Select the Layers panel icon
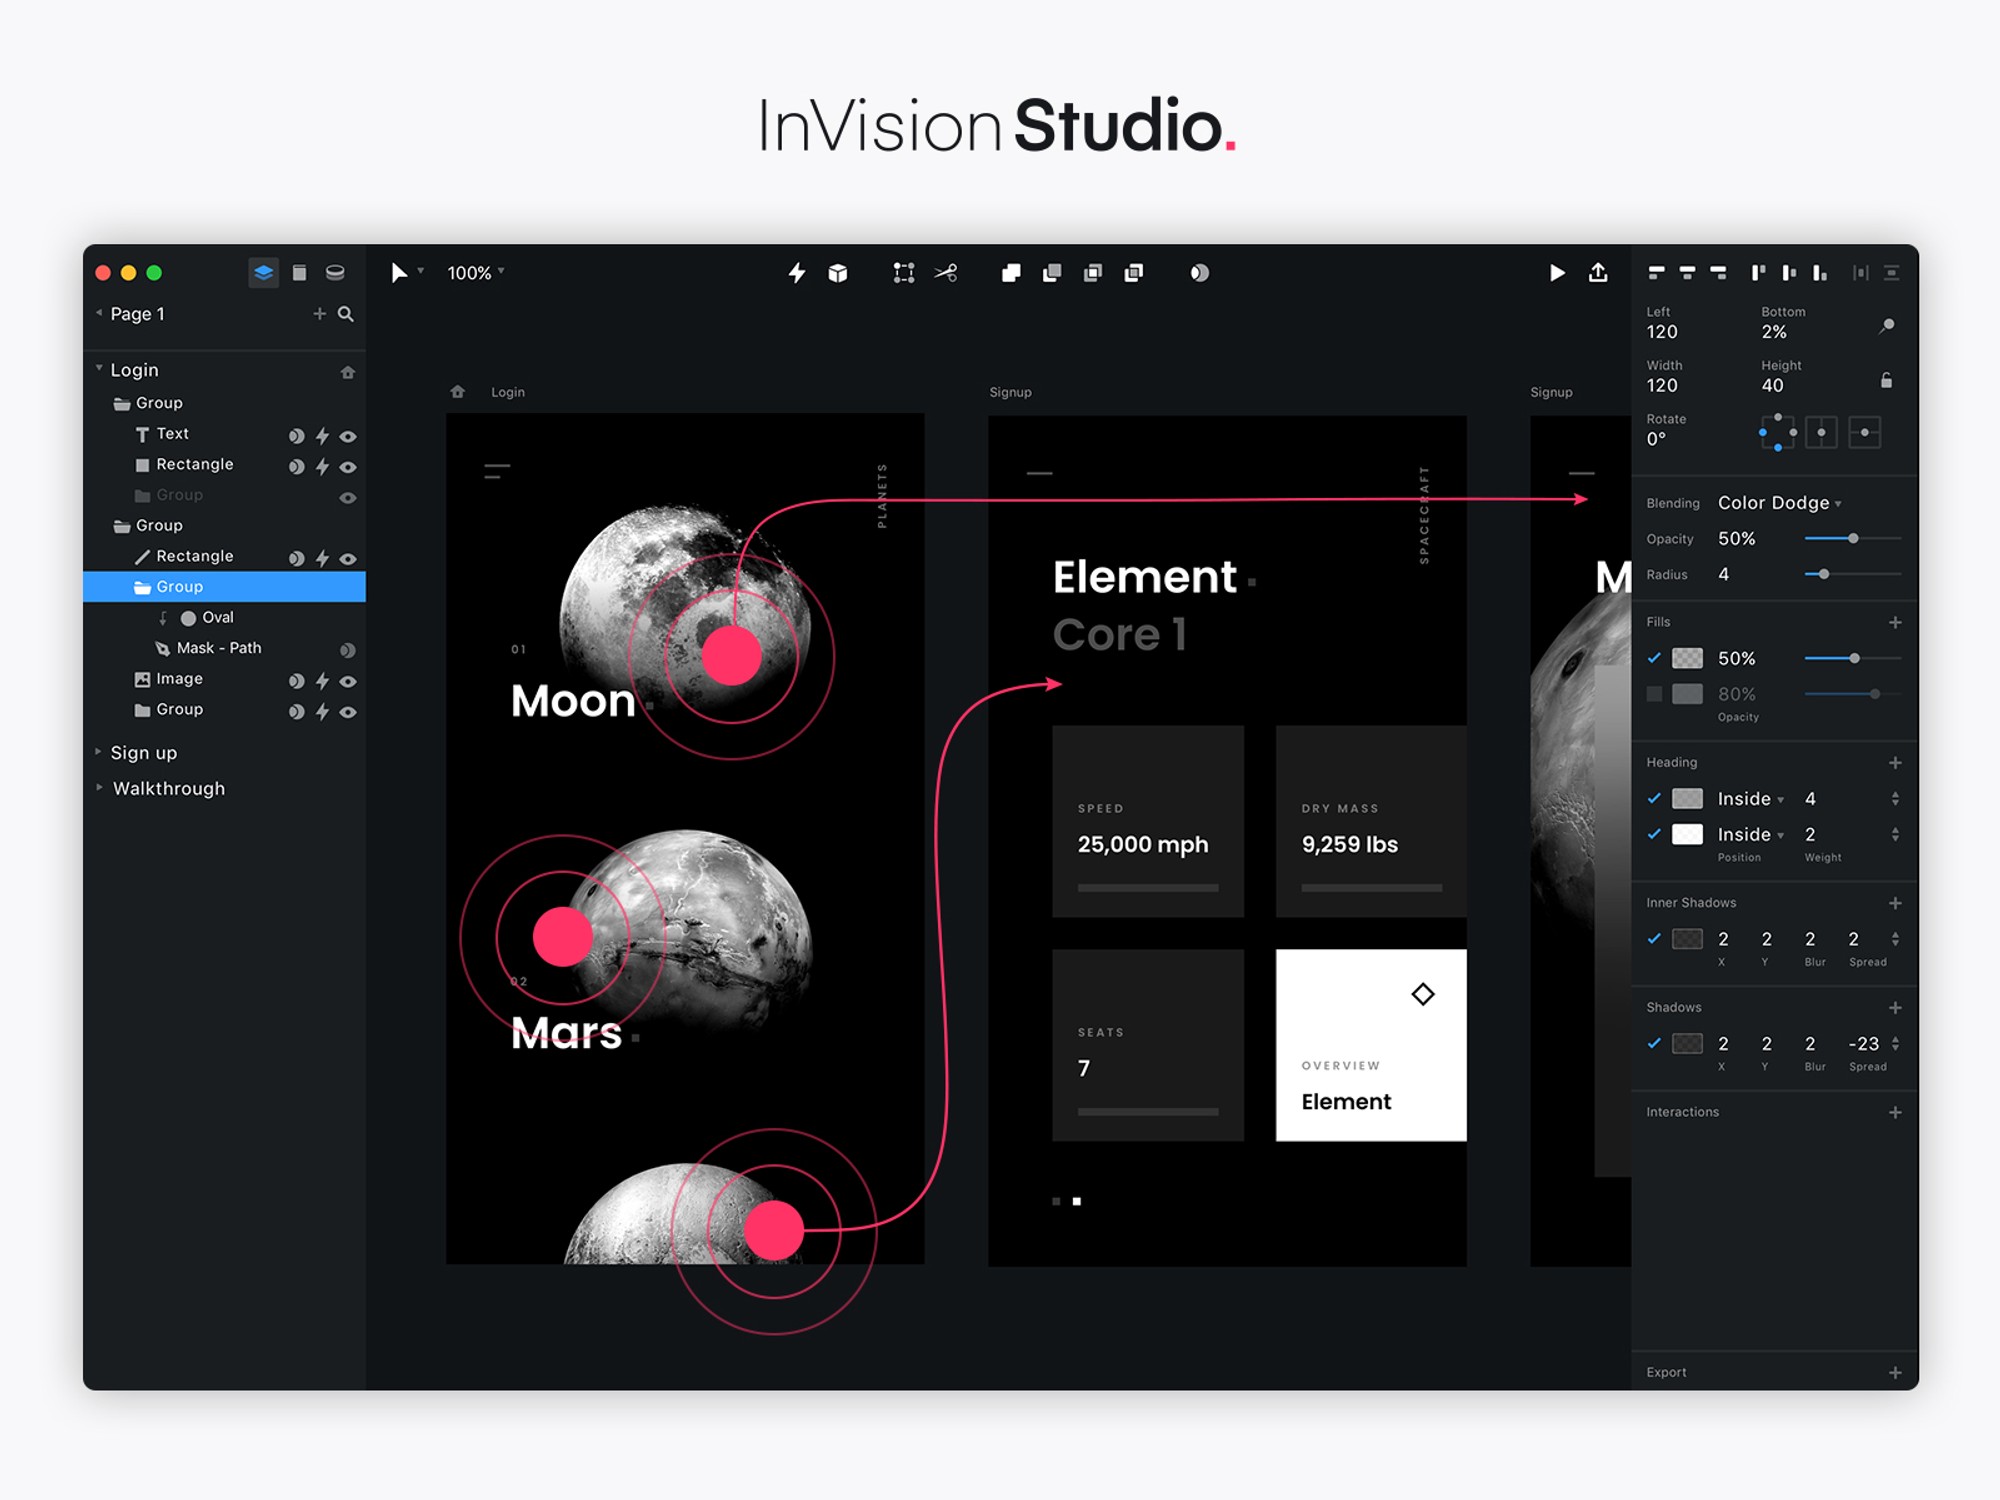 [263, 273]
